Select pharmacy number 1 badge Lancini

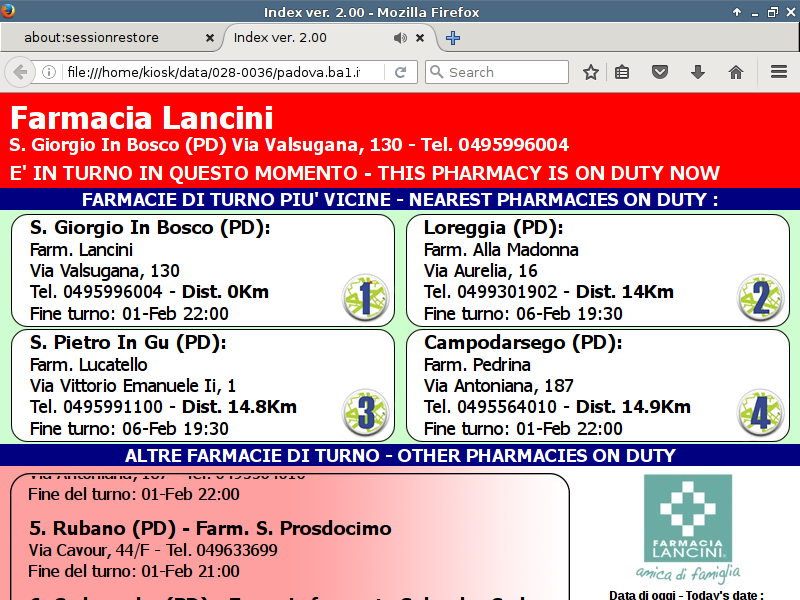(x=365, y=298)
